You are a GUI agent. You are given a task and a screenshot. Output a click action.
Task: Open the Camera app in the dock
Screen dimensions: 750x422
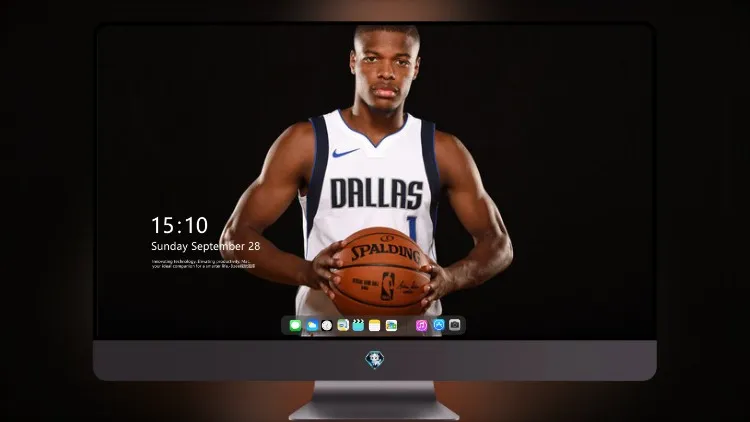455,325
